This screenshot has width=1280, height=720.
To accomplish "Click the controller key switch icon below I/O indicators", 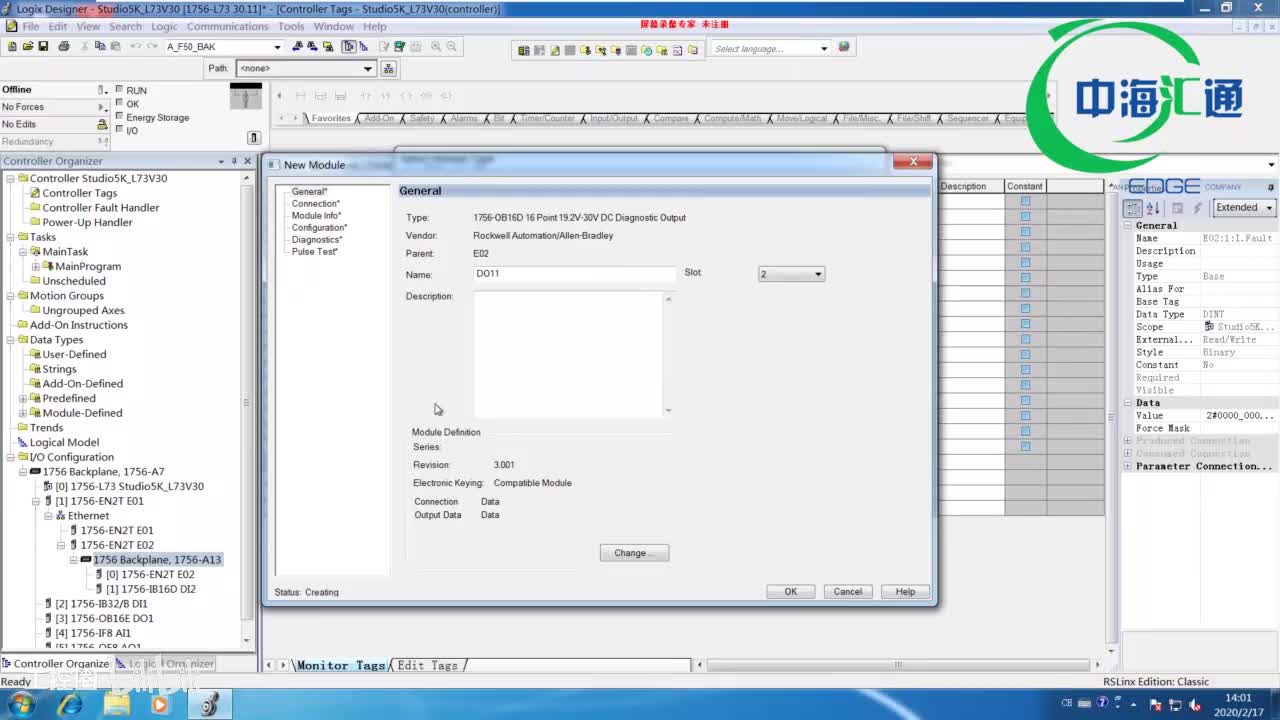I will pyautogui.click(x=254, y=137).
